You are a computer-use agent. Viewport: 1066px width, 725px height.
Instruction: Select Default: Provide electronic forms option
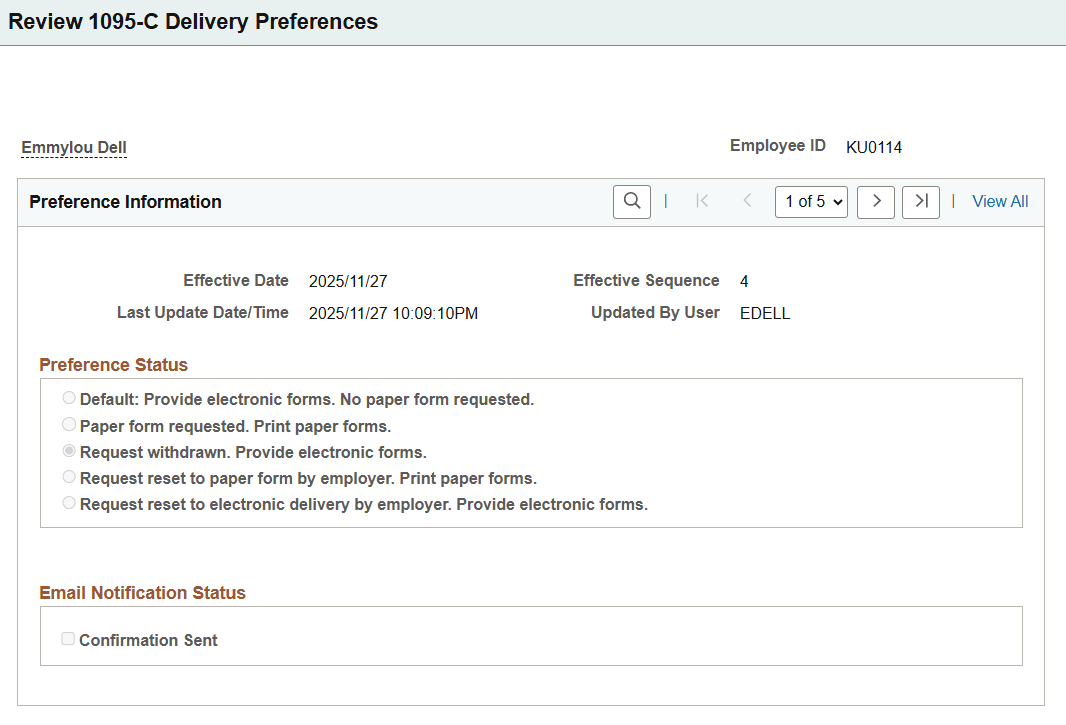point(68,397)
